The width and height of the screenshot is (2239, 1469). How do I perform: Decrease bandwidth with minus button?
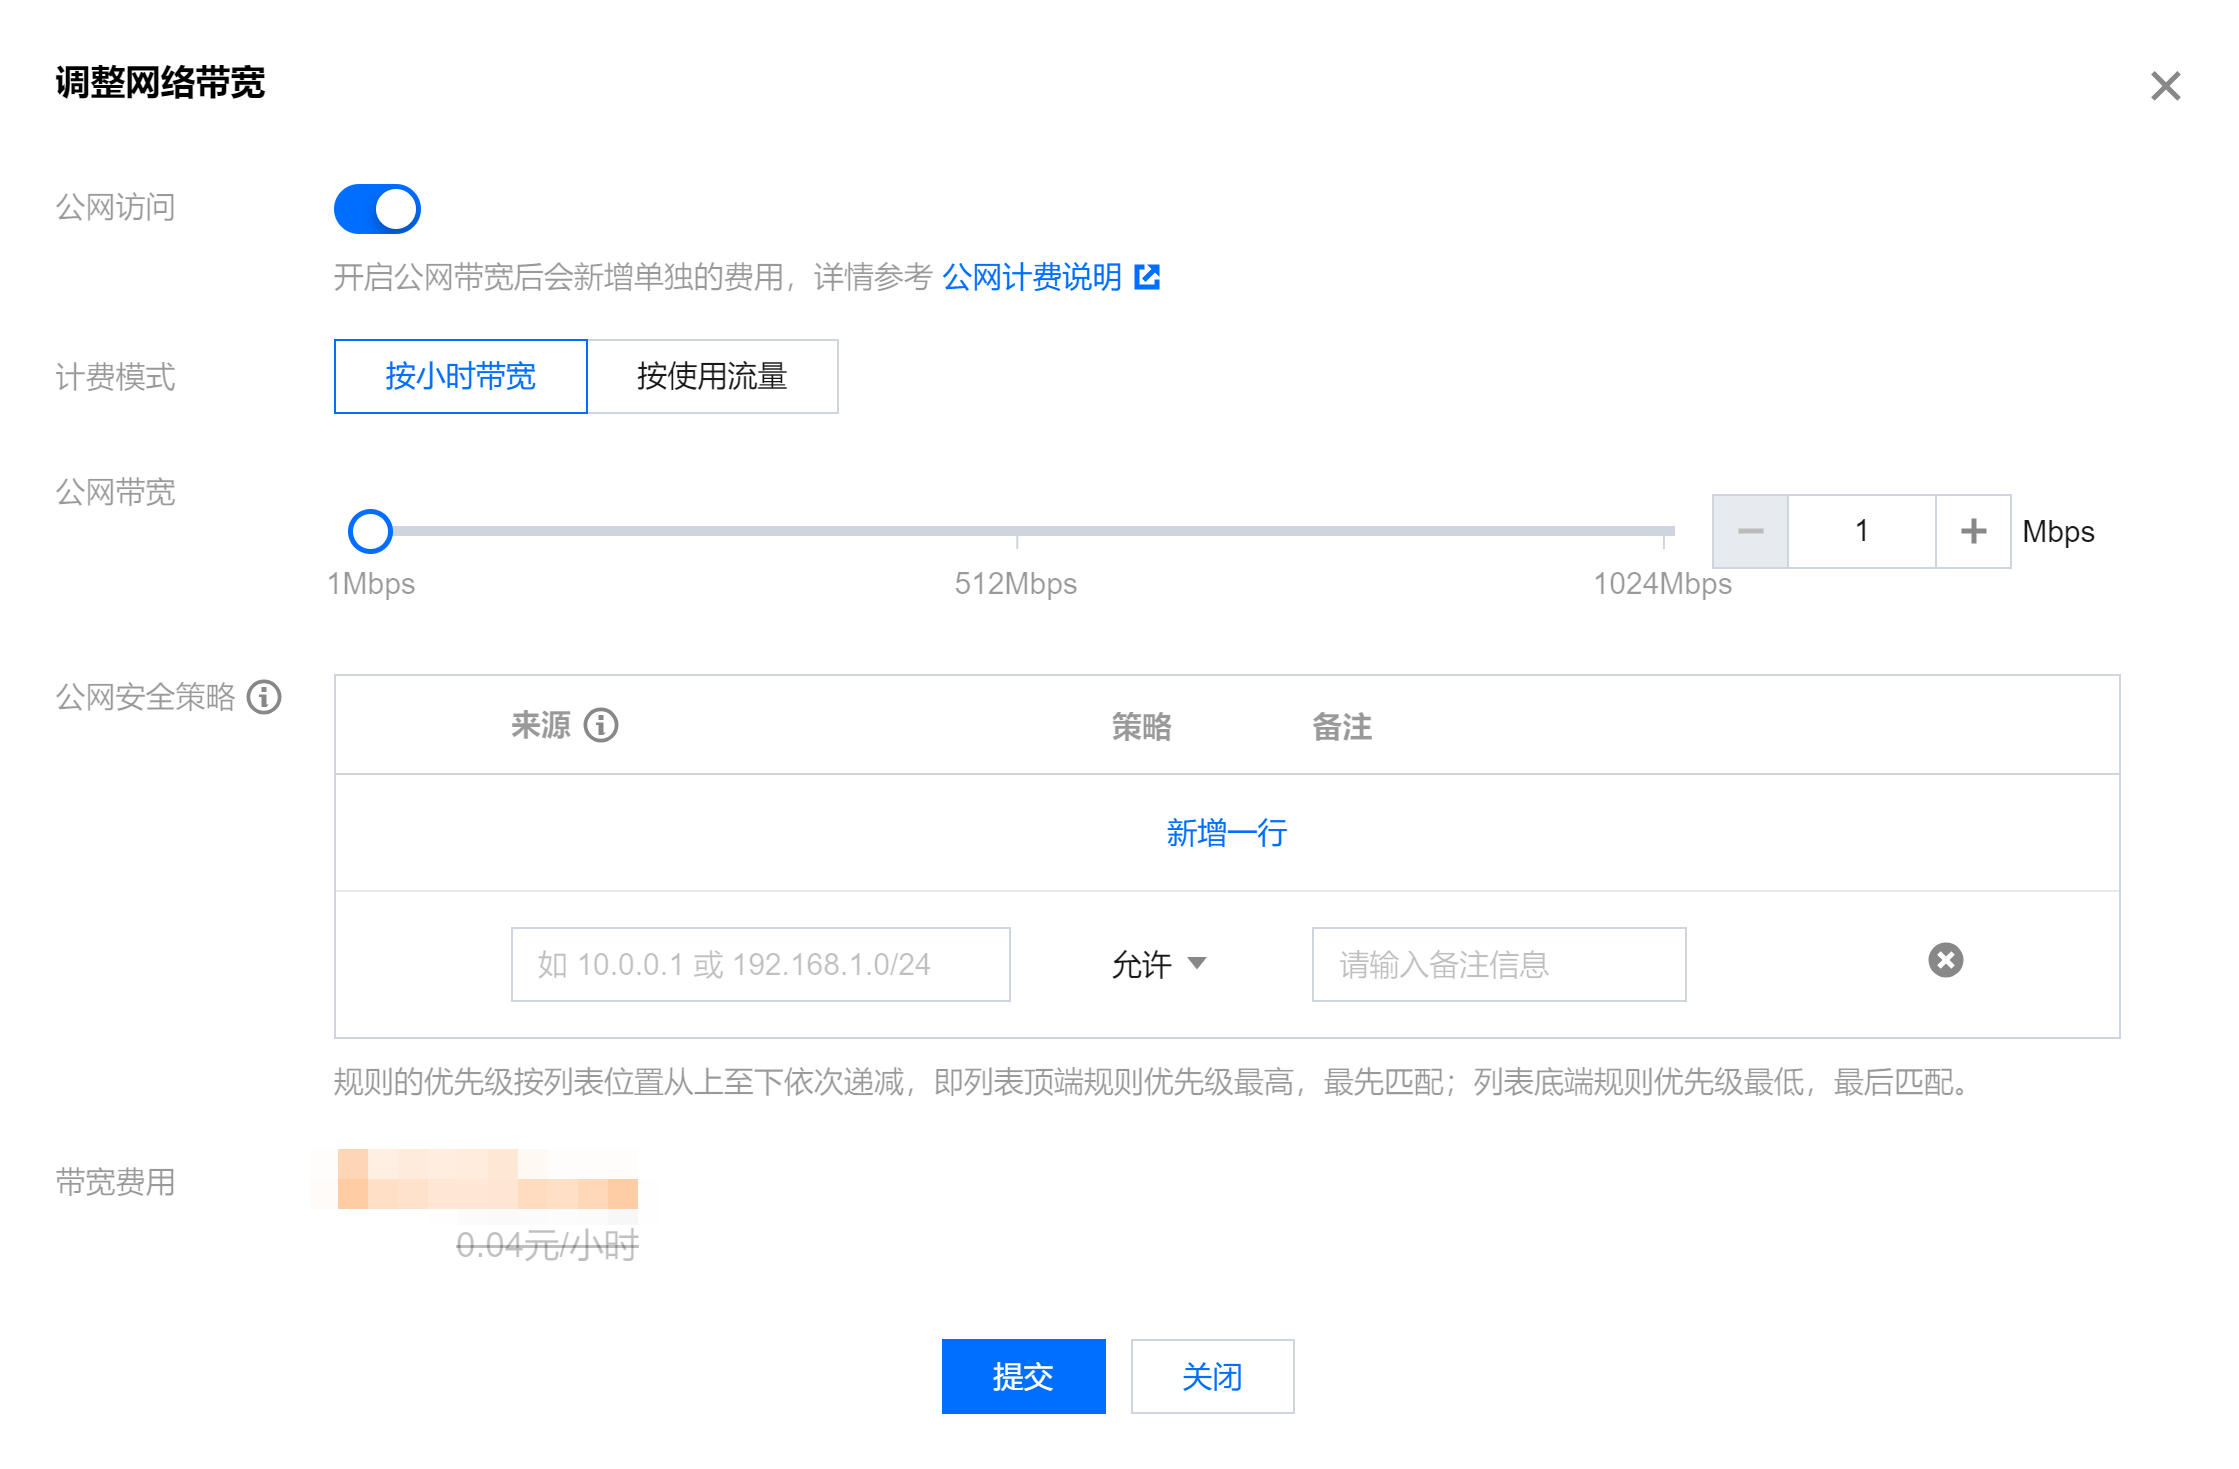[1750, 531]
